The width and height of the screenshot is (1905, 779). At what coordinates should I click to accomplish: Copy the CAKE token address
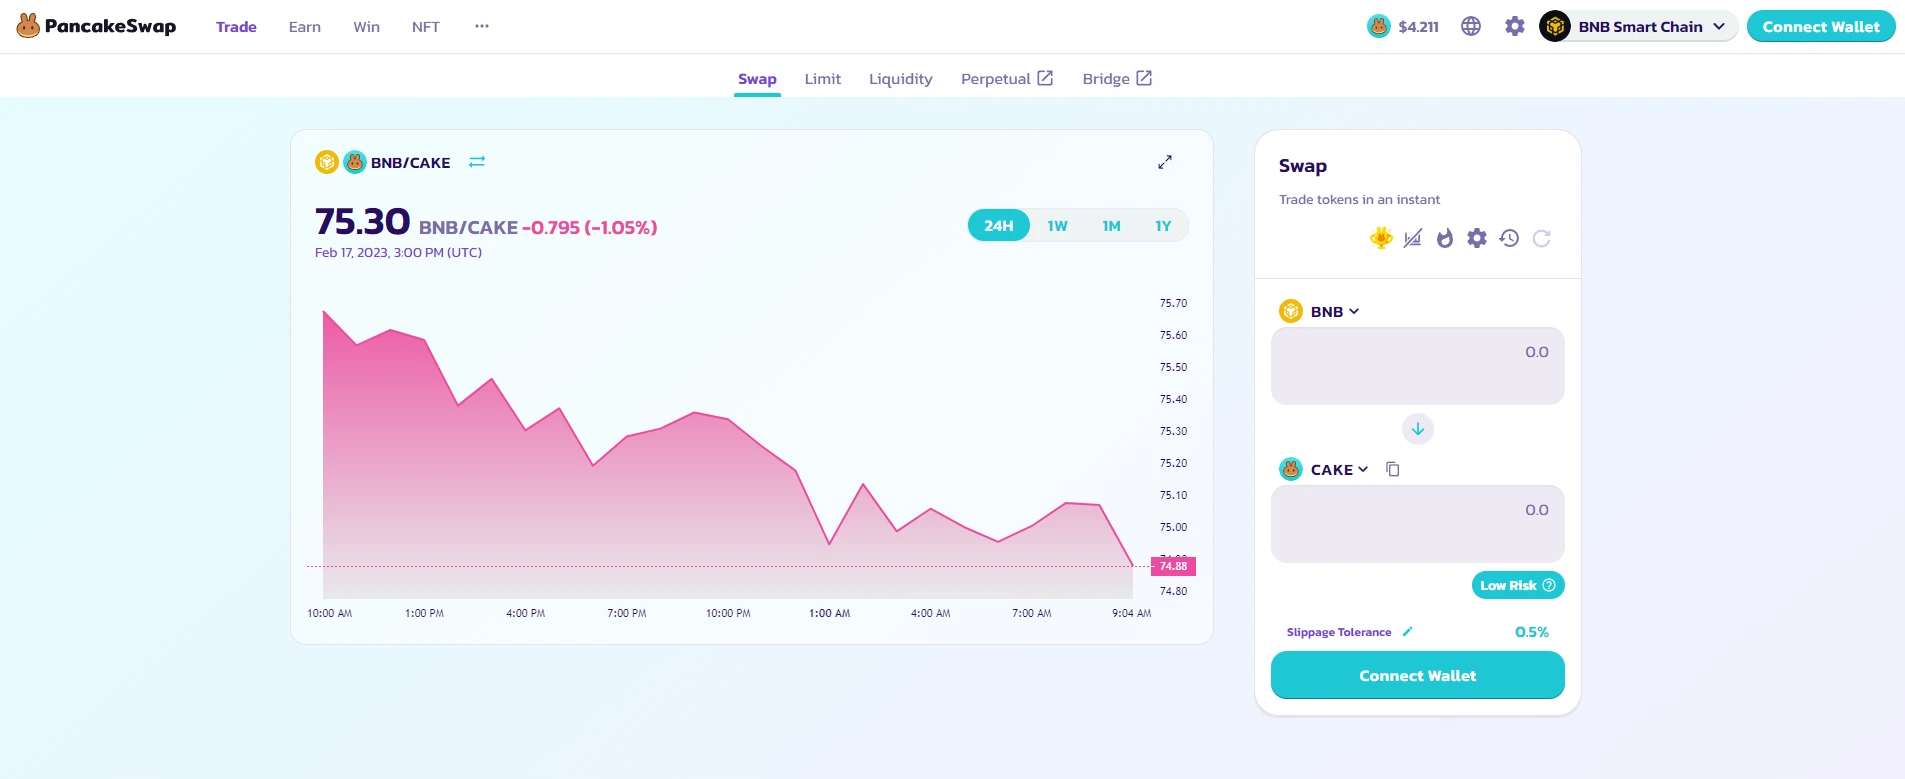(1393, 469)
